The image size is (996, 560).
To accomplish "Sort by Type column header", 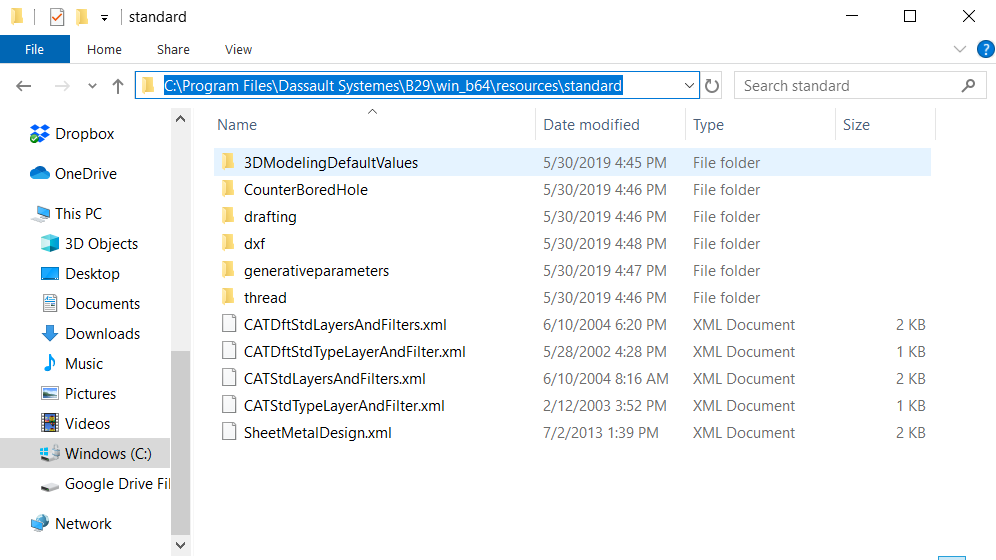I will (x=708, y=125).
